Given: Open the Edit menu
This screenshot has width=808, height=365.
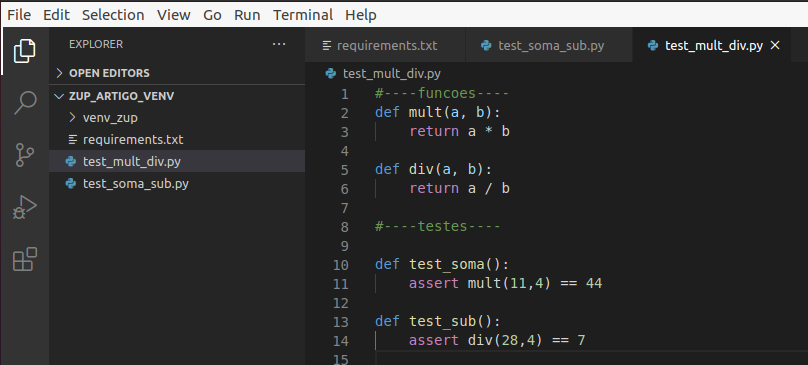Looking at the screenshot, I should (x=56, y=15).
